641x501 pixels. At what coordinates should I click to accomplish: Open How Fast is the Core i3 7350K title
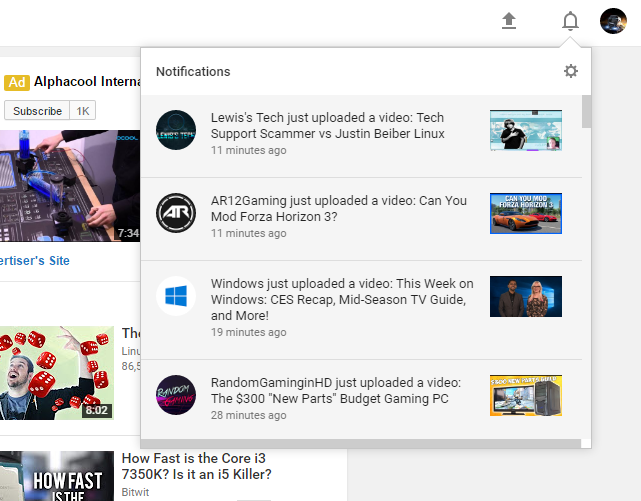pos(197,466)
